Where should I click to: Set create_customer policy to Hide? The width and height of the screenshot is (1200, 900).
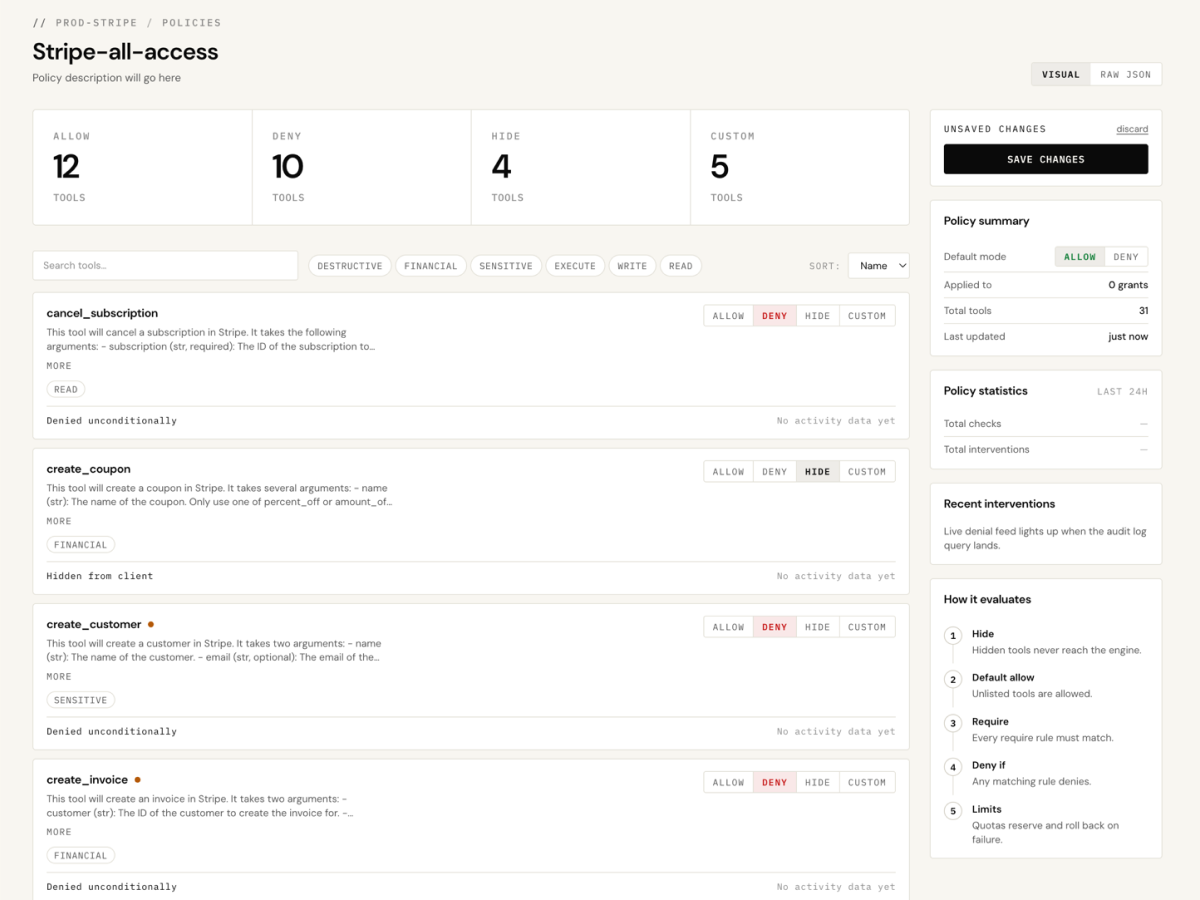pos(817,627)
